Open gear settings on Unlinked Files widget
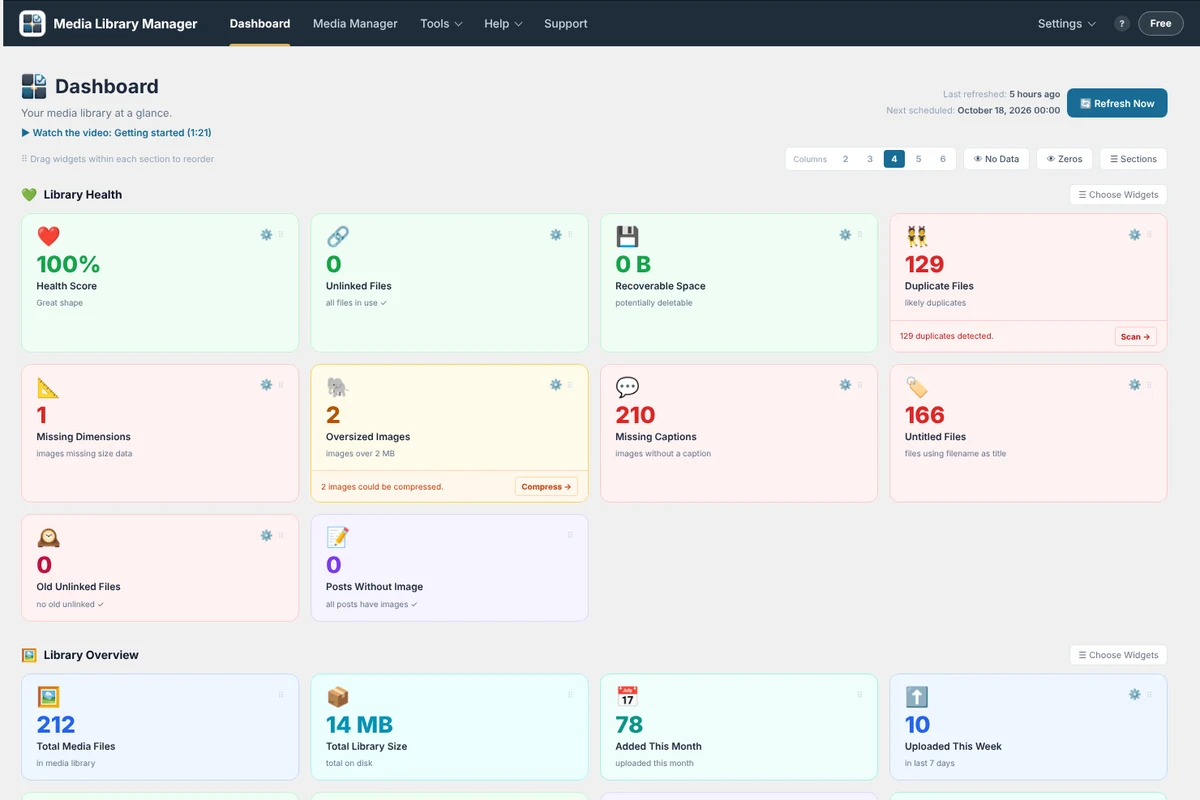 click(x=556, y=235)
